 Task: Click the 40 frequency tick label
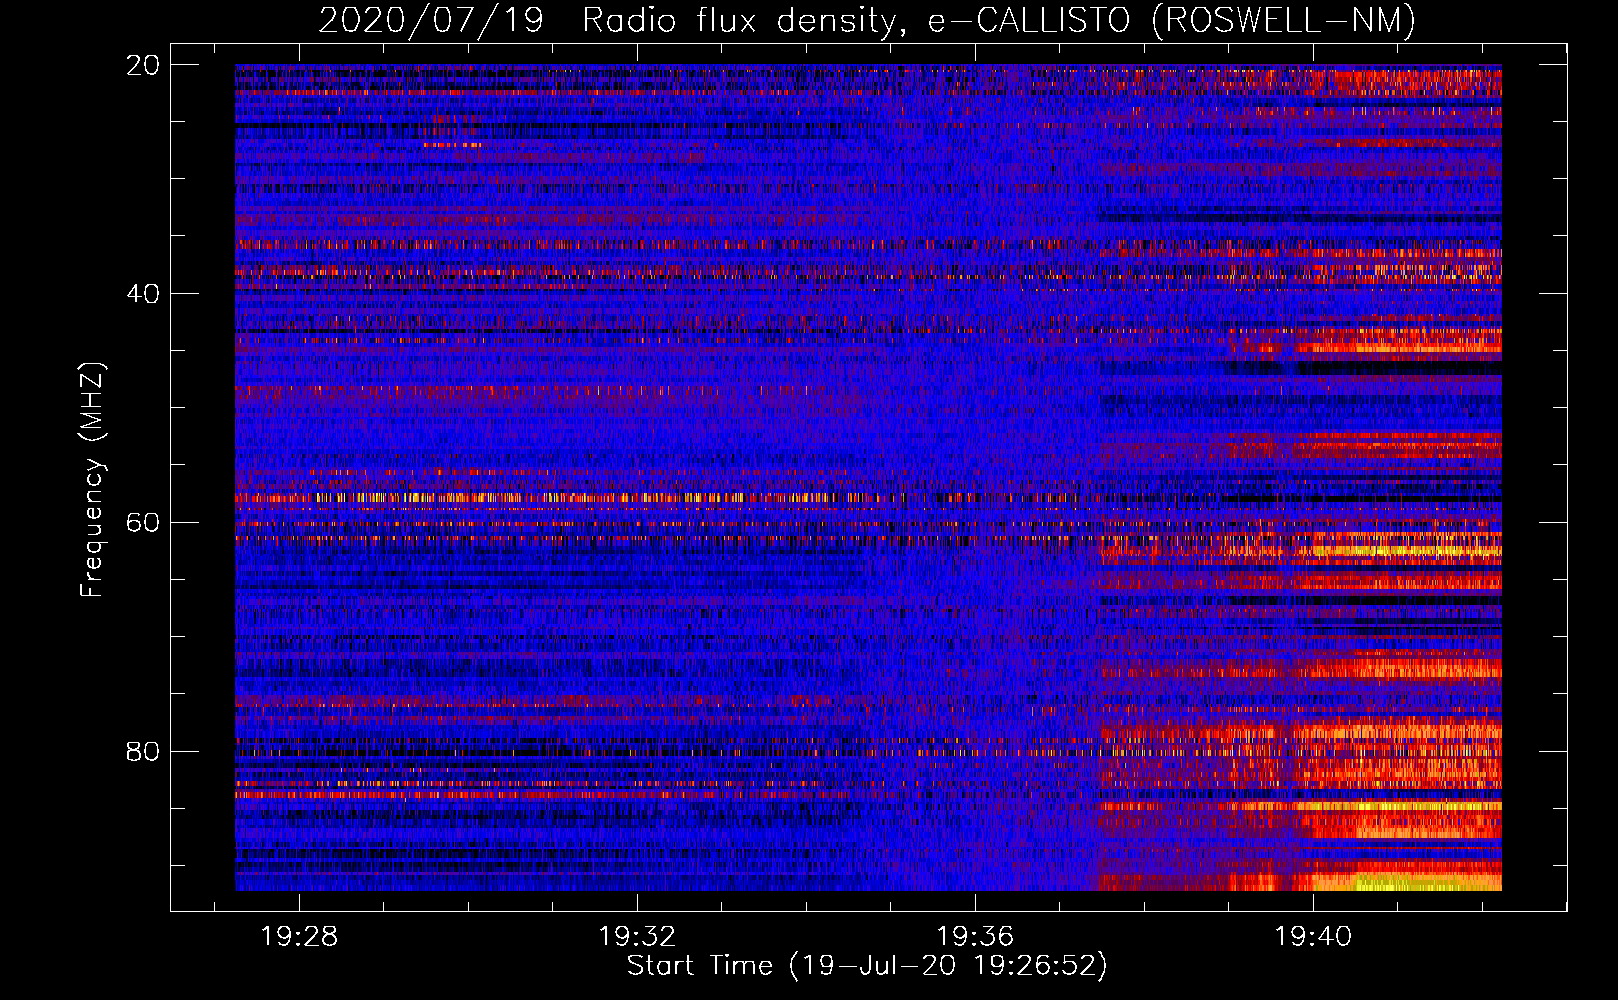tap(142, 294)
